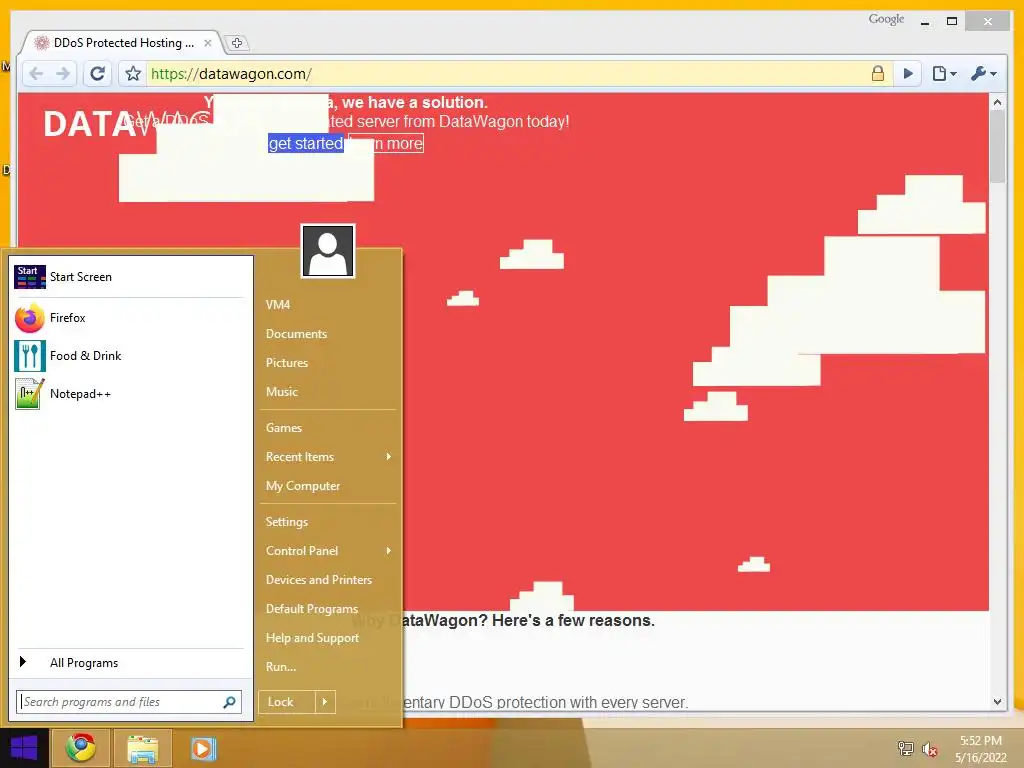
Task: Maximize the browser window
Action: pos(952,22)
